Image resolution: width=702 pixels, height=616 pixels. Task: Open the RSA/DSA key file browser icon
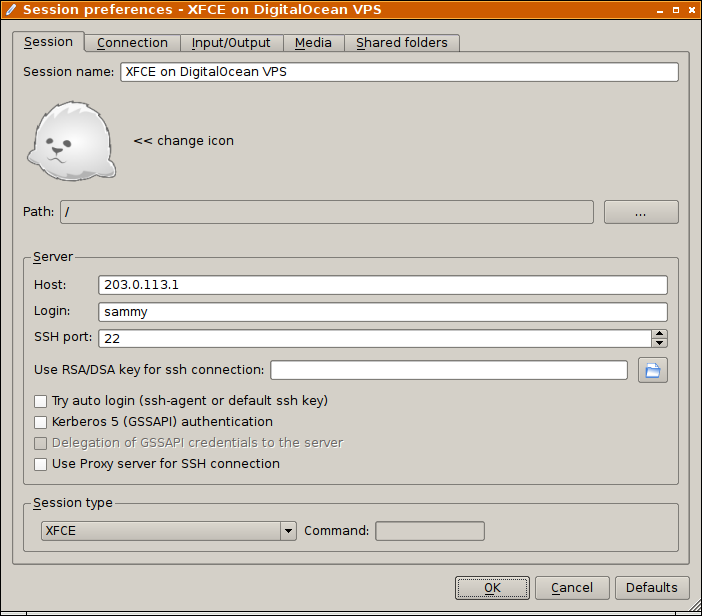[x=652, y=370]
